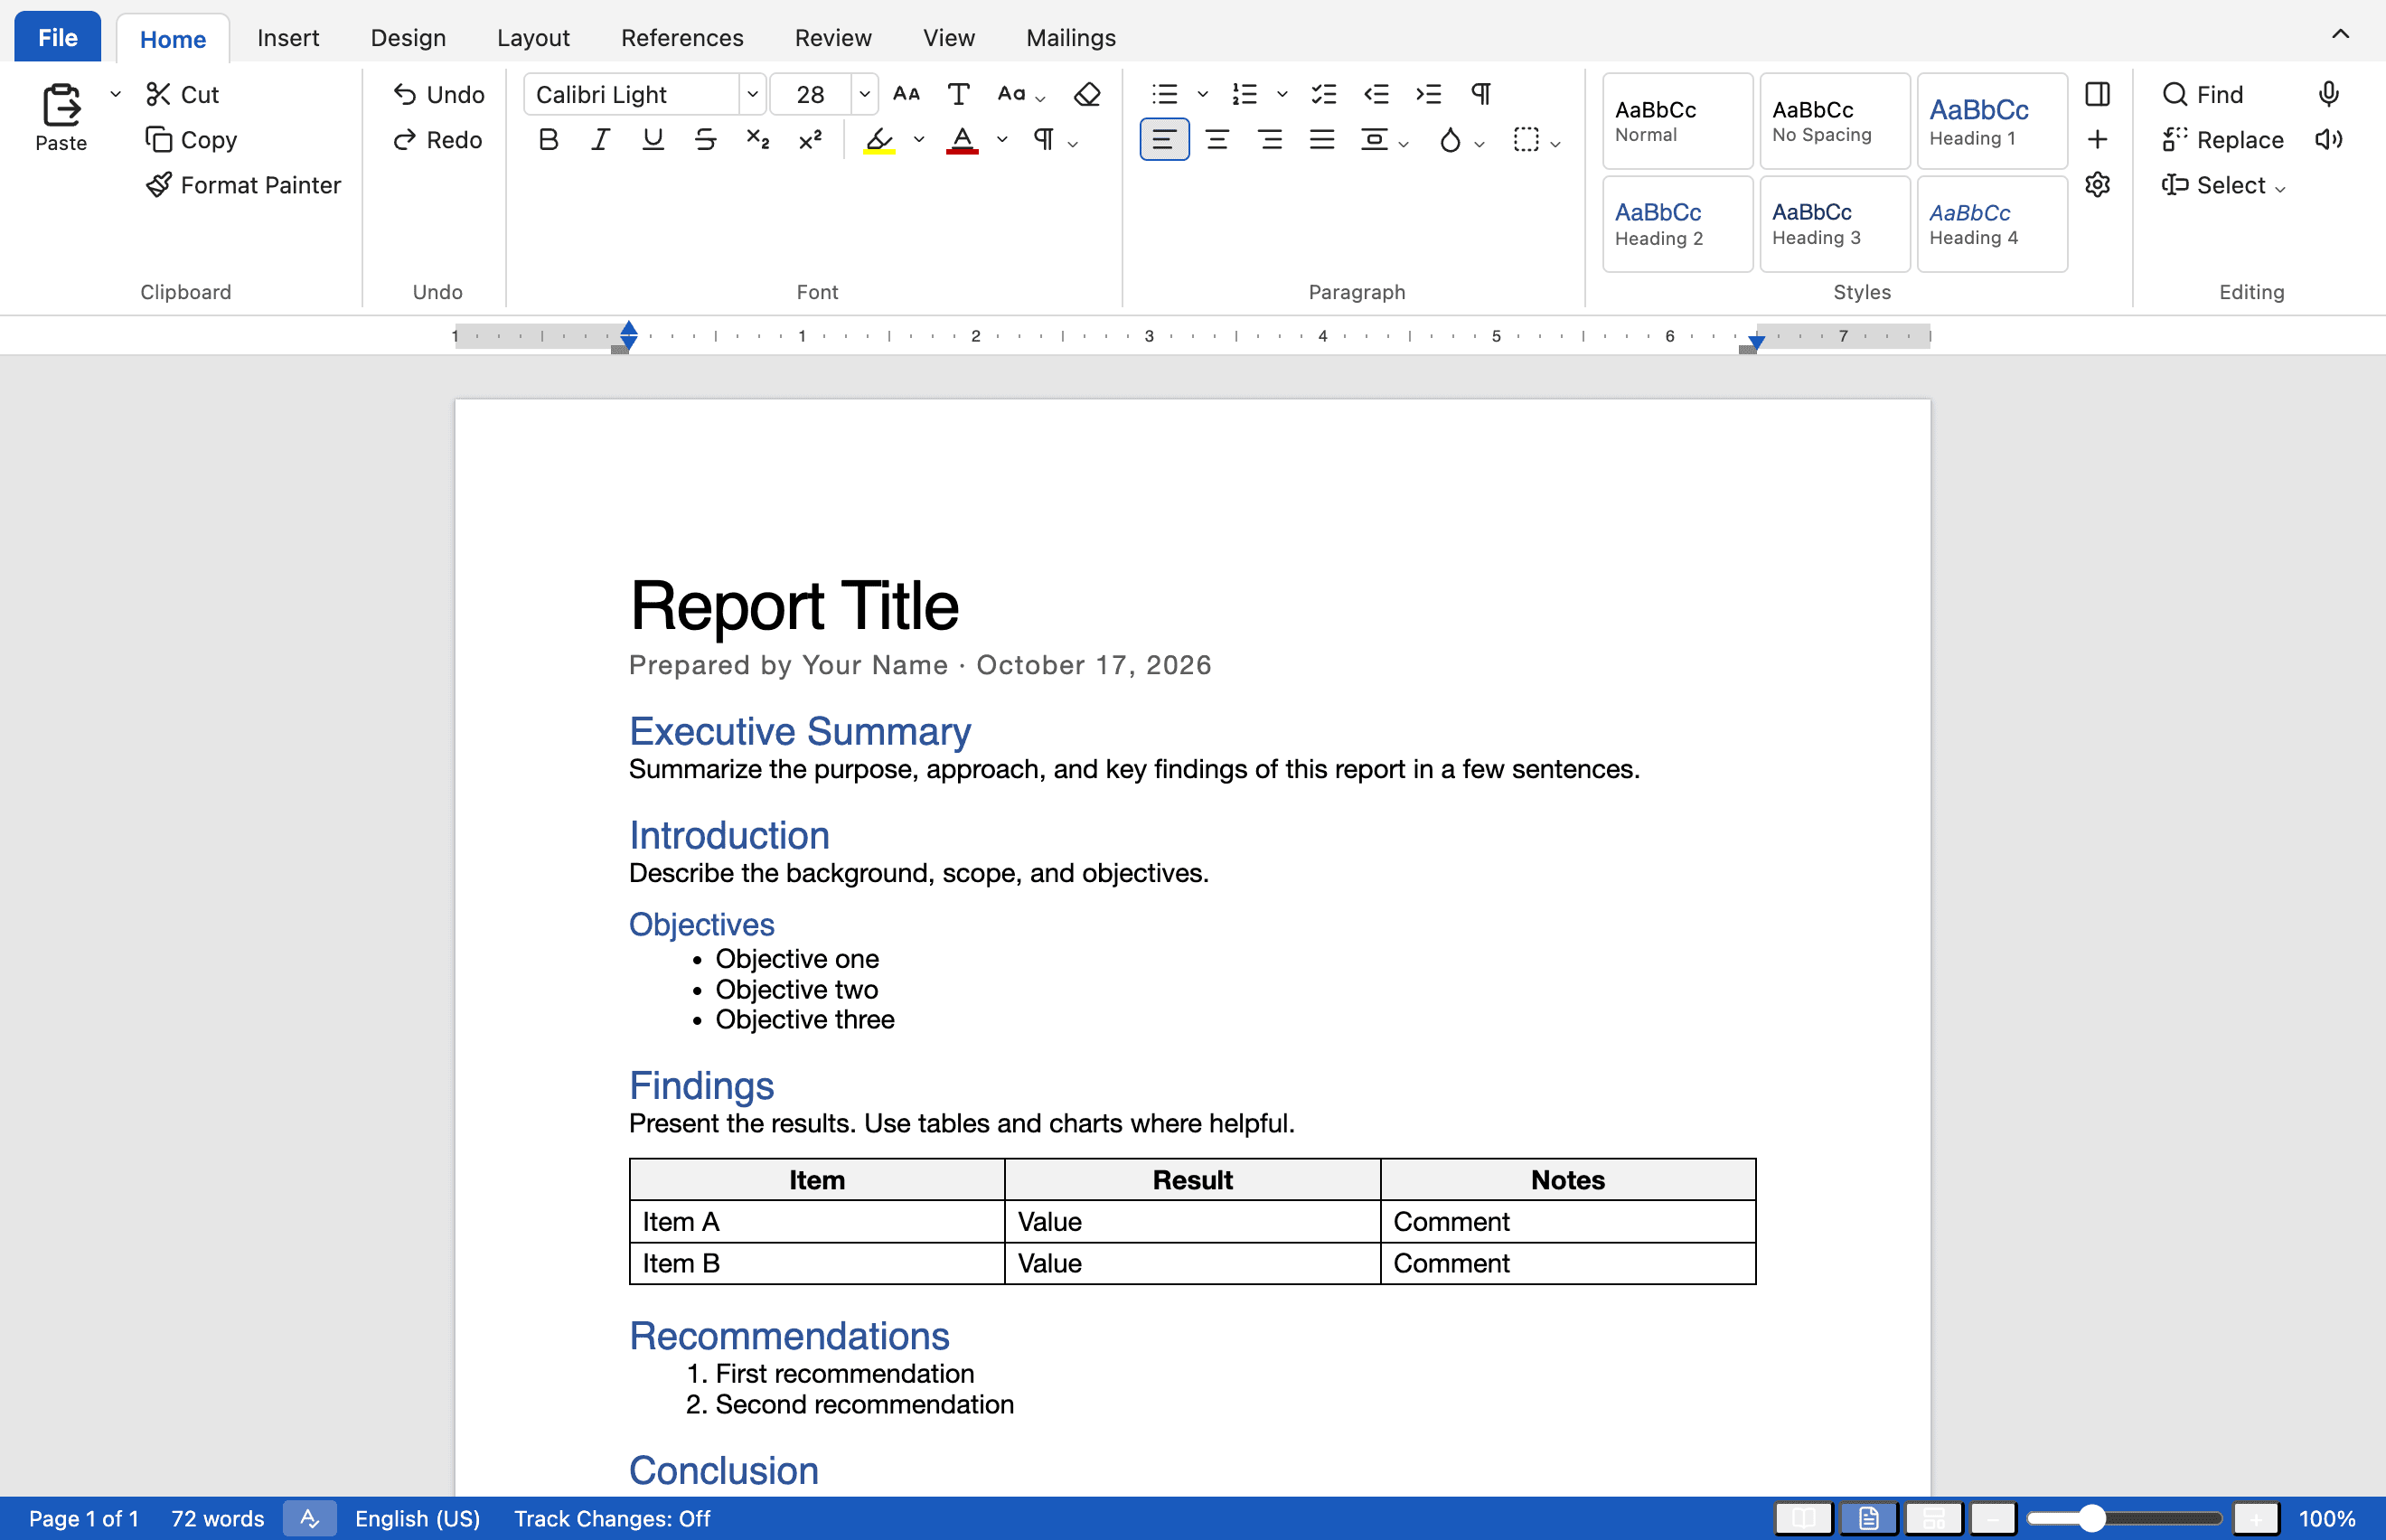Click the numbered list icon

(x=1244, y=94)
